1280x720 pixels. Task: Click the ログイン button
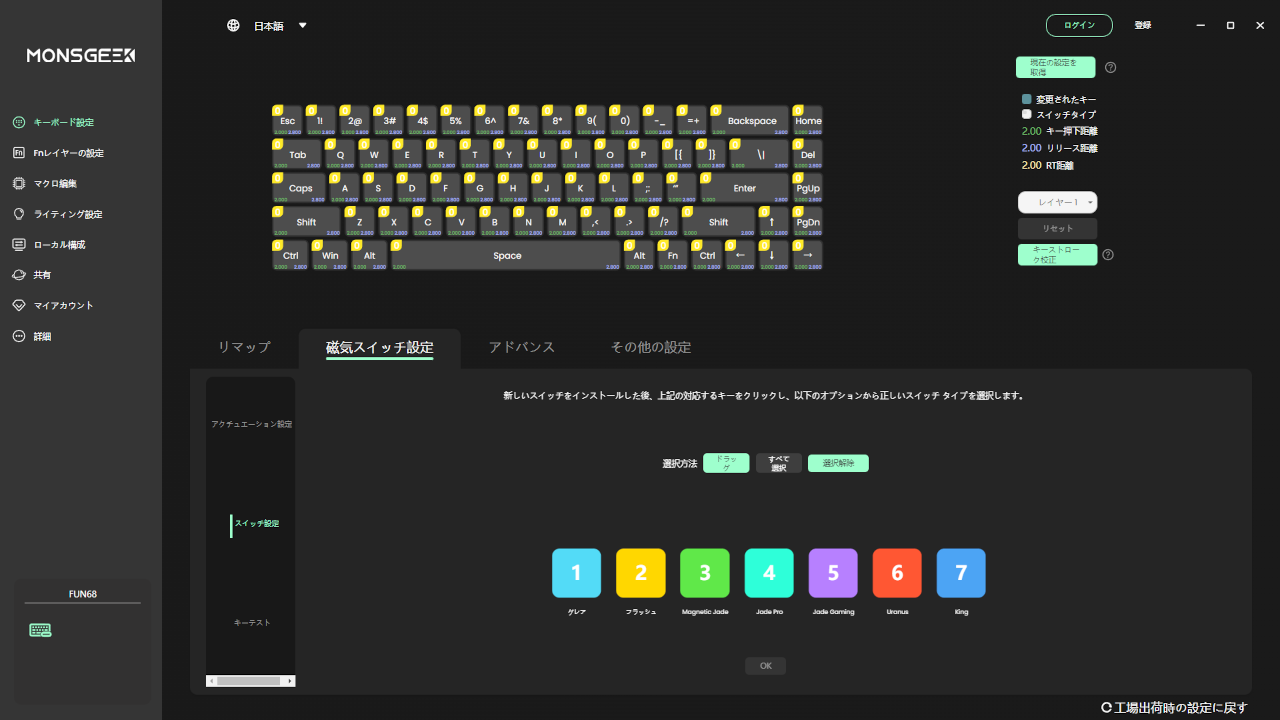tap(1079, 26)
